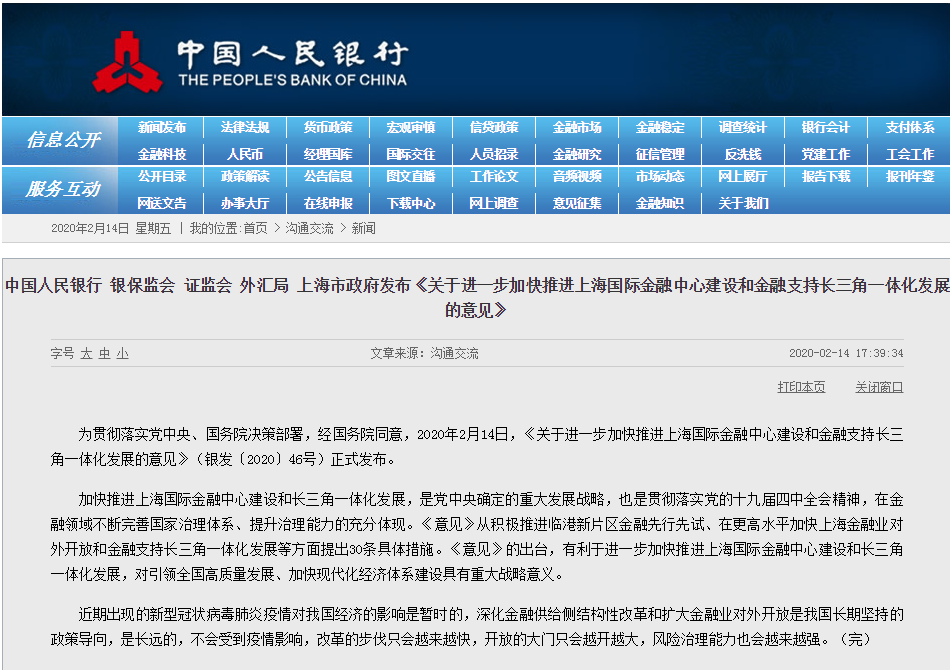
Task: Open 调查统计 navigation item
Action: coord(743,128)
